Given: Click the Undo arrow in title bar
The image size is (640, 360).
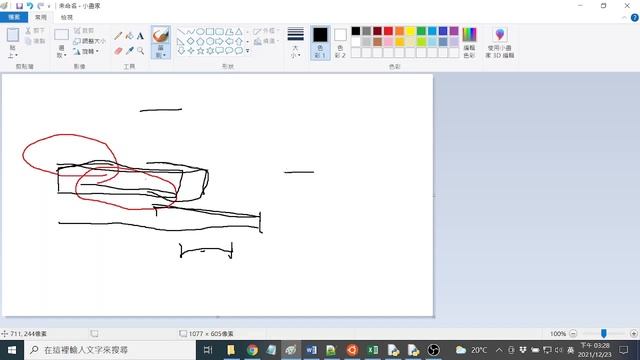Looking at the screenshot, I should pyautogui.click(x=30, y=6).
